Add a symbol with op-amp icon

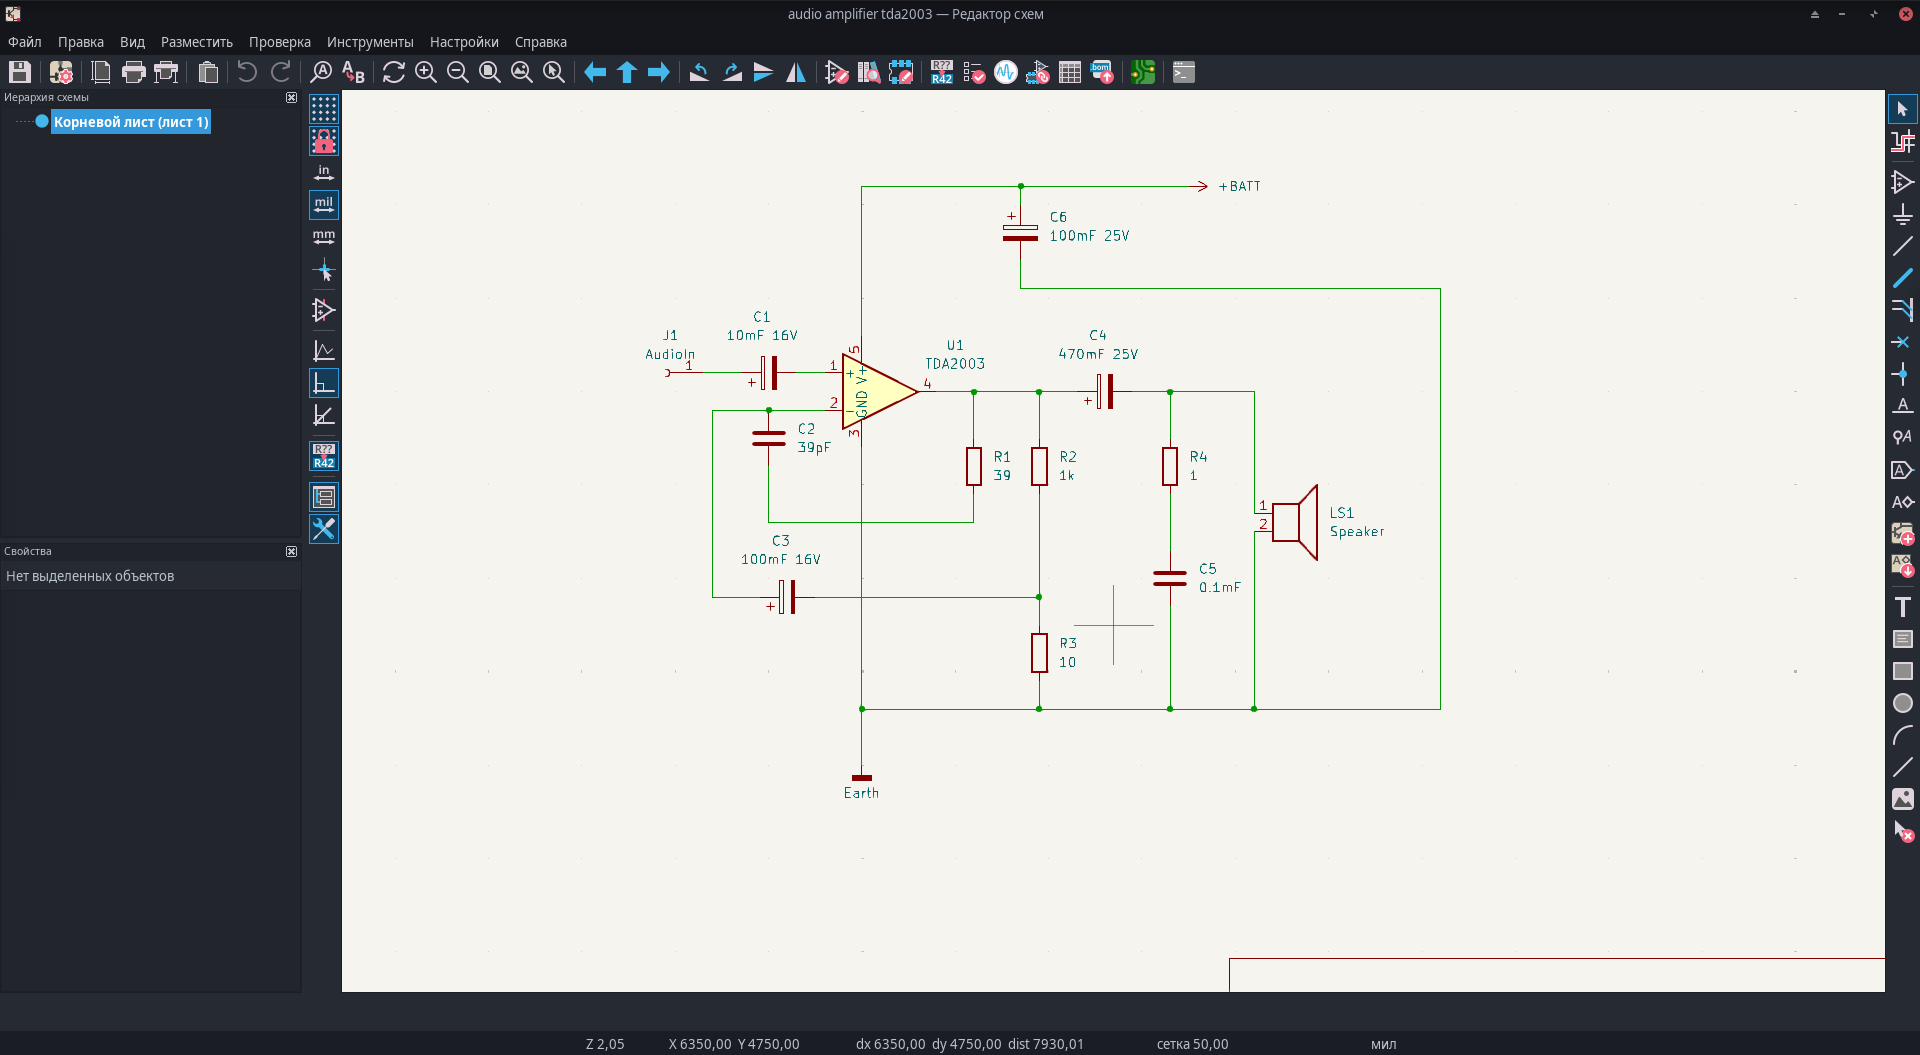coord(1903,182)
